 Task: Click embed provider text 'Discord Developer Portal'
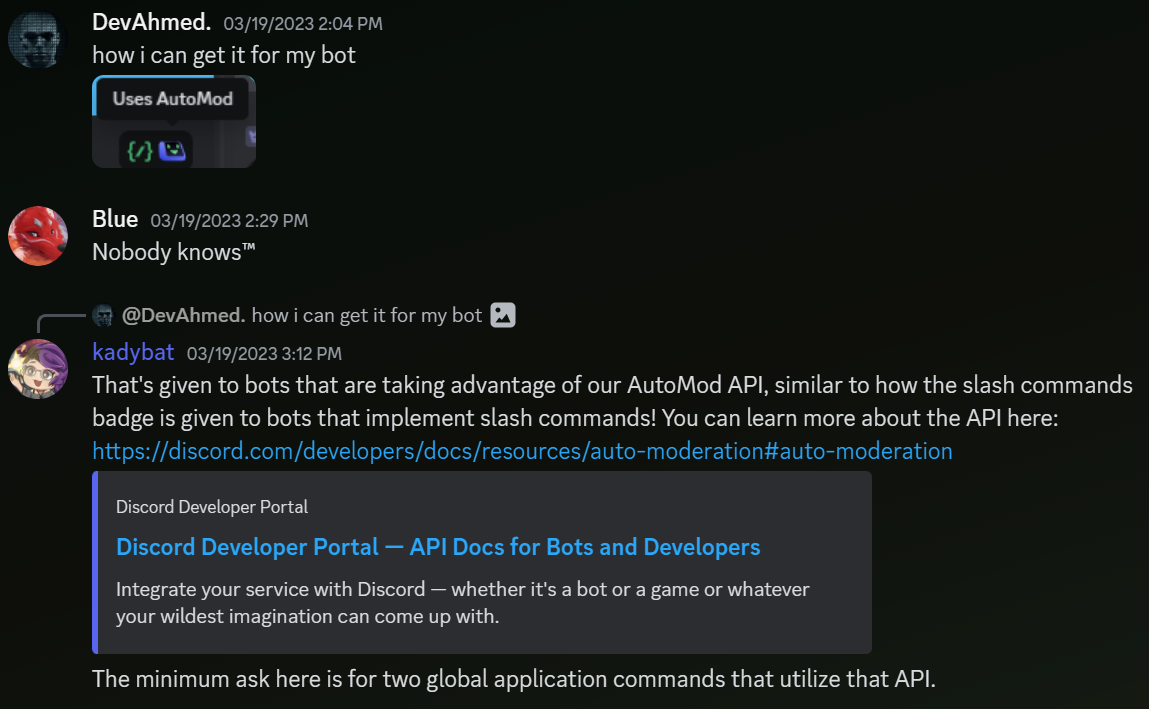point(212,507)
